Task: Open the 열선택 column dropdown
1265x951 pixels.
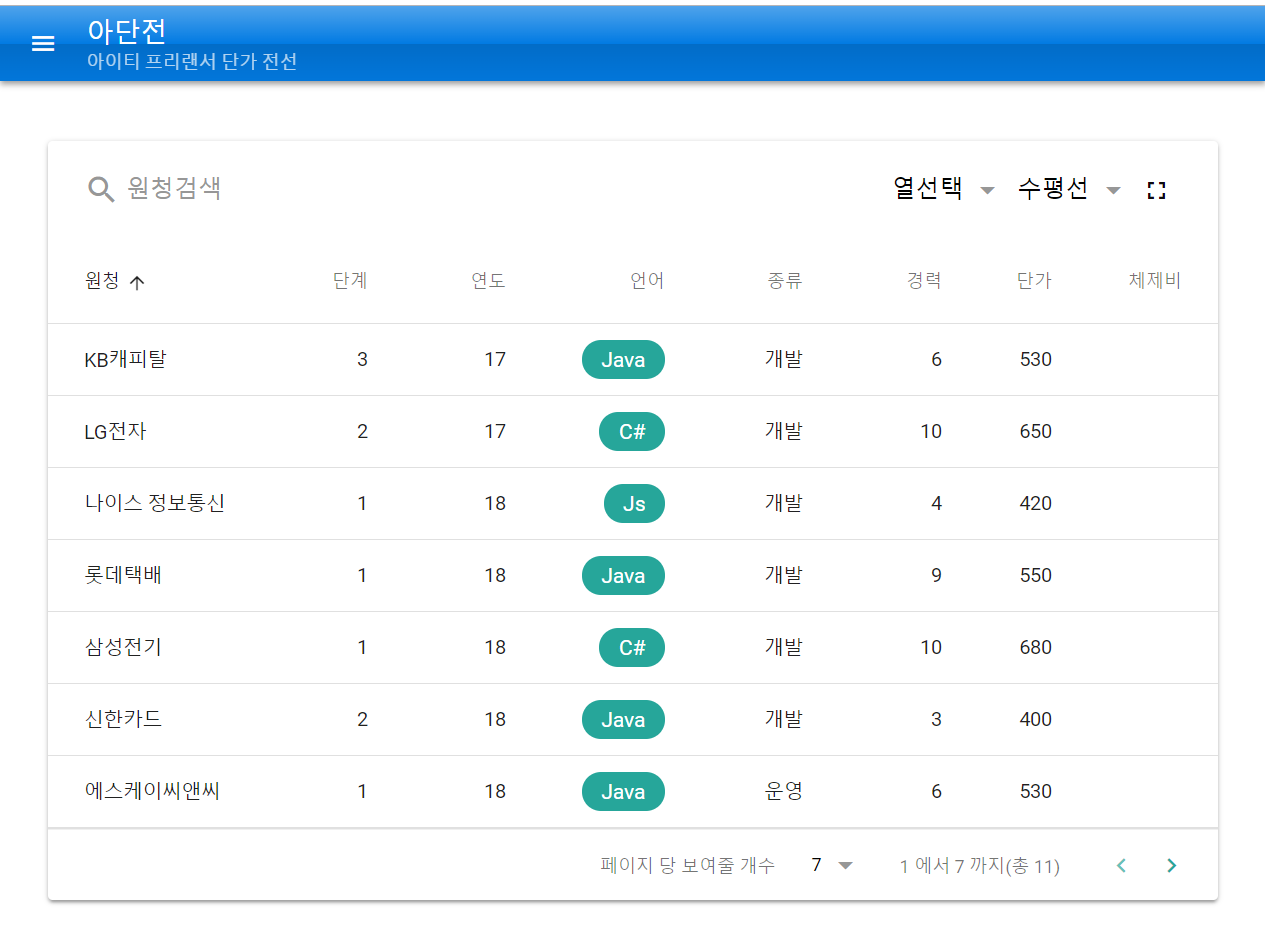Action: coord(944,189)
